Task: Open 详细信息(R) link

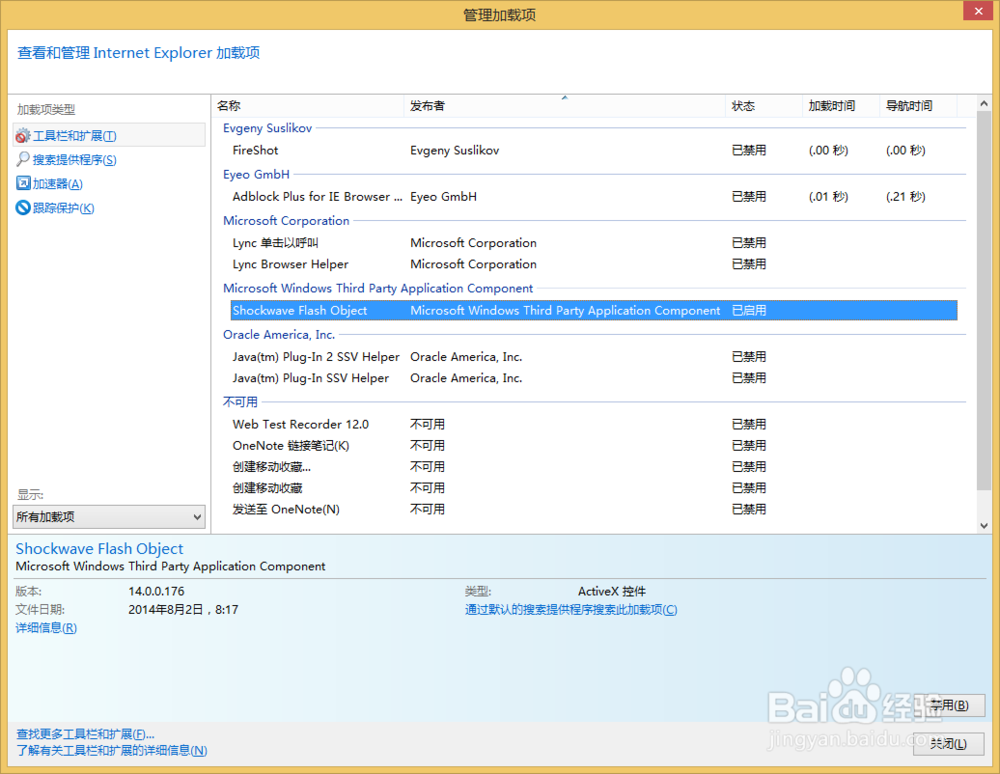Action: tap(46, 628)
